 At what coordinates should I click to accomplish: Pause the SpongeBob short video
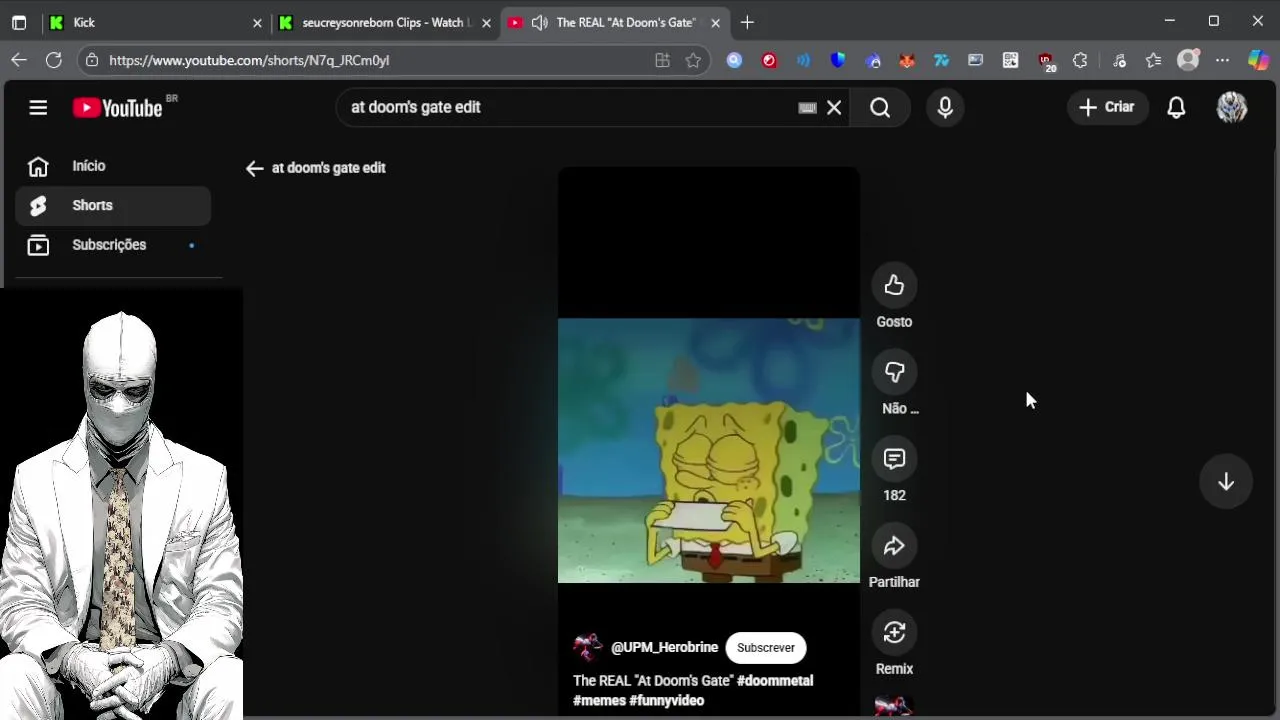(x=709, y=450)
